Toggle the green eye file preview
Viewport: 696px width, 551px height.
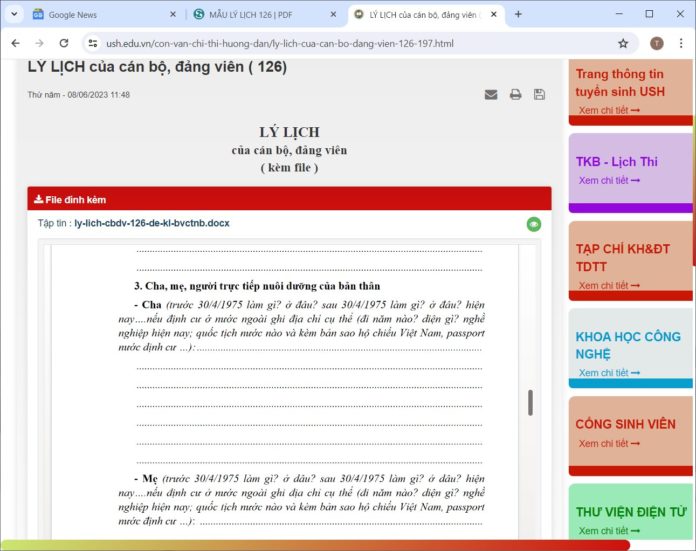(534, 224)
